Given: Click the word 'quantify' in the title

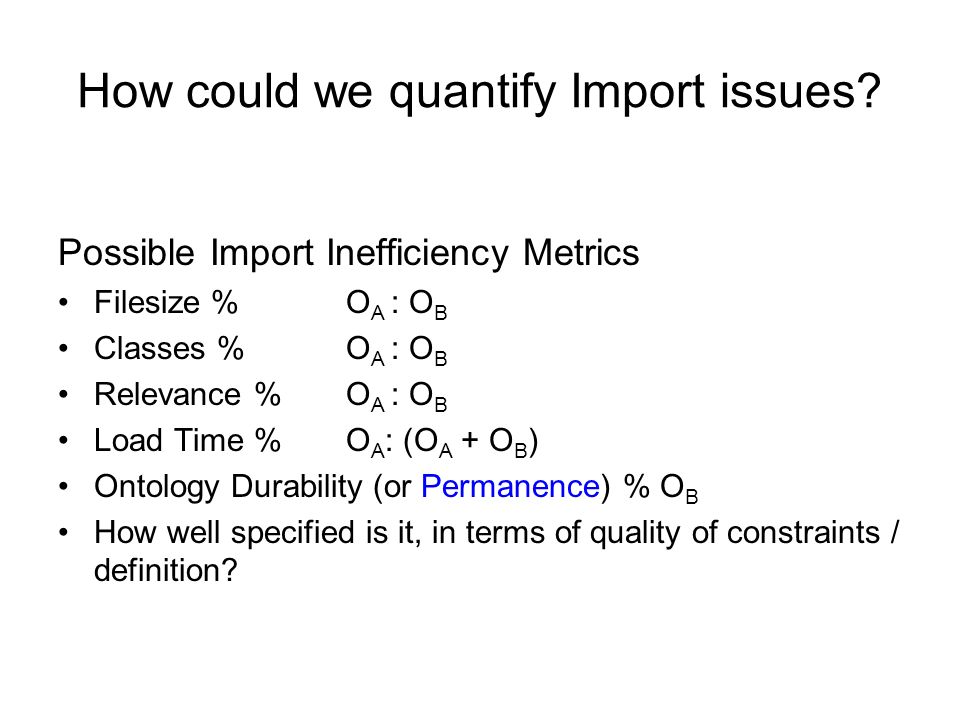Looking at the screenshot, I should 472,94.
